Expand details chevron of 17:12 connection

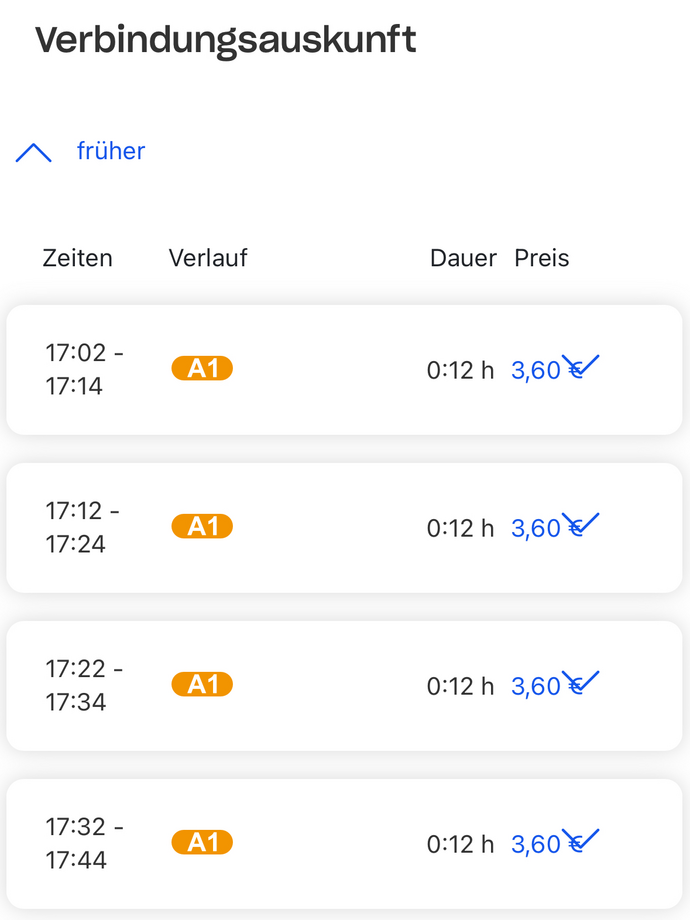point(581,522)
